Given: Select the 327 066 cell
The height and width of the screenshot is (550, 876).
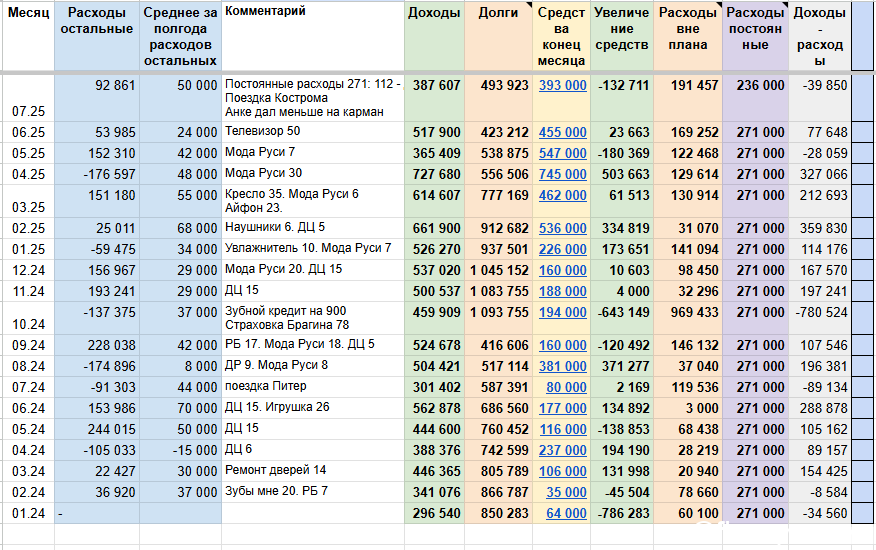Looking at the screenshot, I should (820, 174).
